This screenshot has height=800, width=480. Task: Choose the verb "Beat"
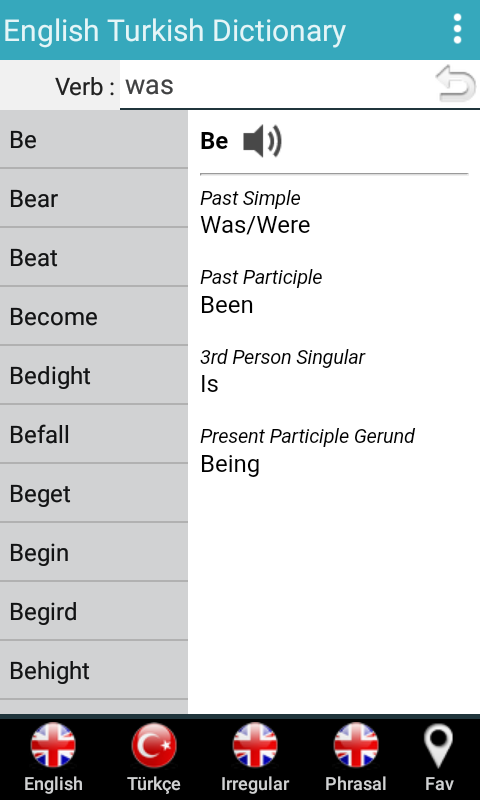click(94, 257)
